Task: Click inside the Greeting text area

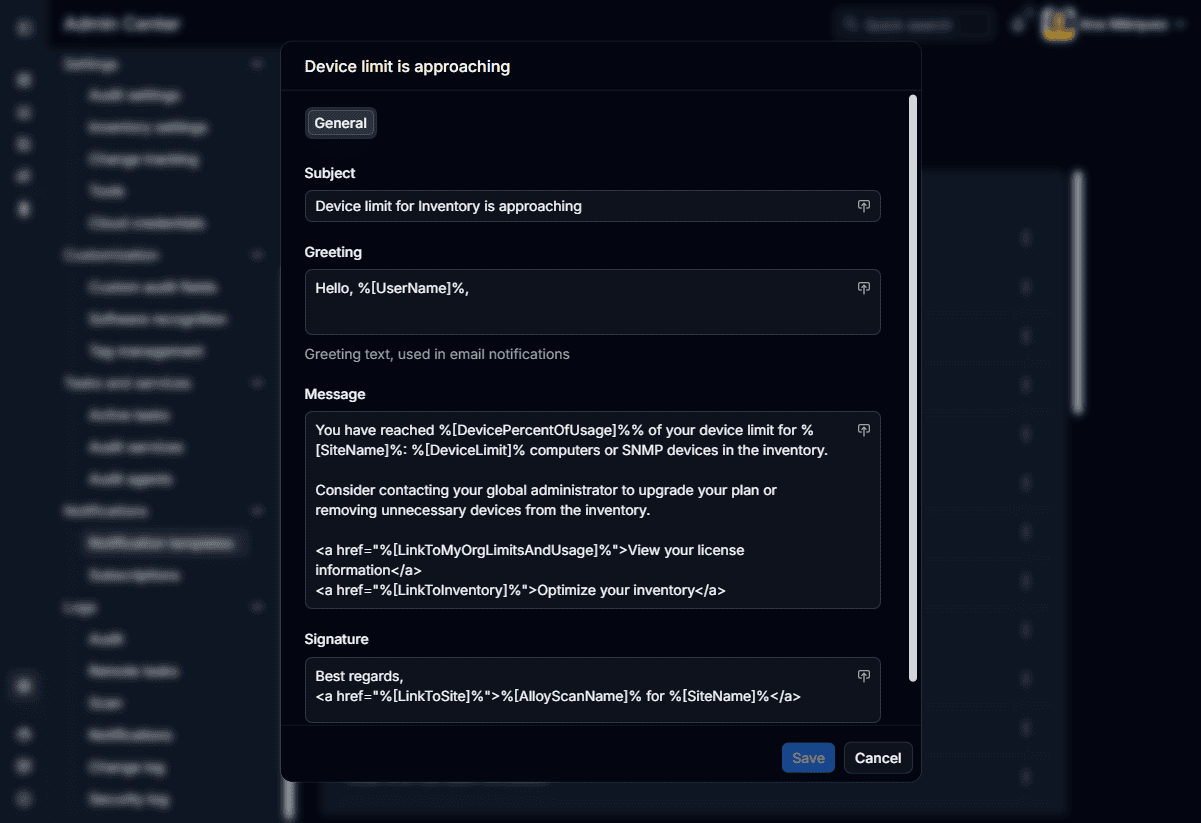Action: (x=592, y=302)
